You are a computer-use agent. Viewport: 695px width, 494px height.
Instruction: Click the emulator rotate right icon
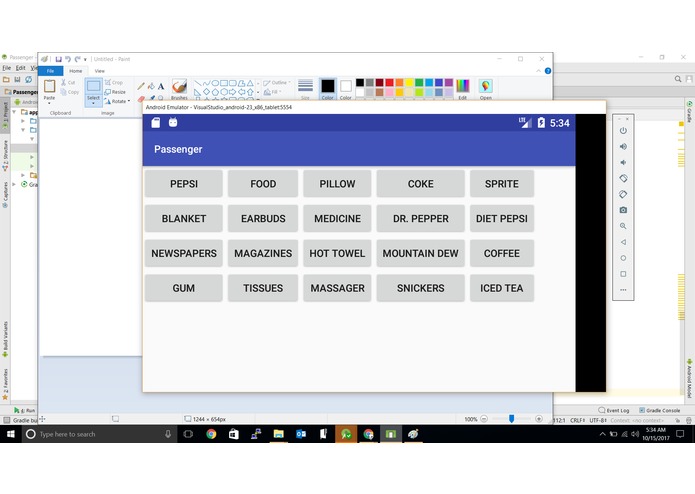(x=623, y=194)
